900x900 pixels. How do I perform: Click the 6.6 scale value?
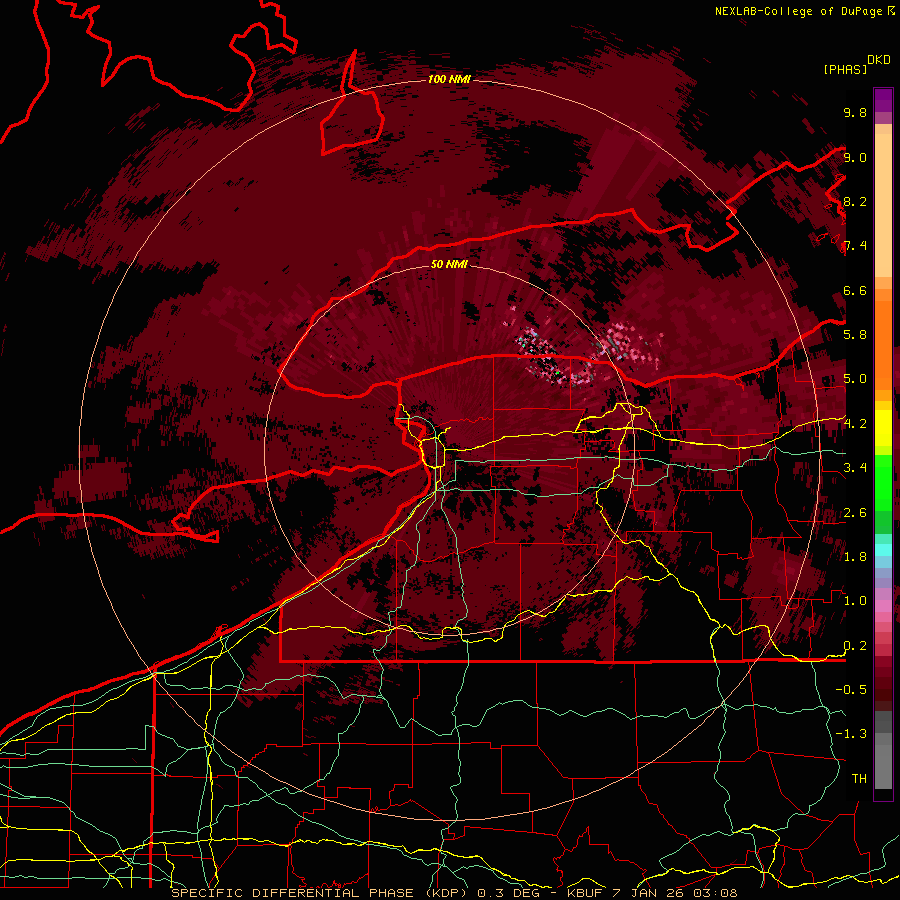point(855,290)
